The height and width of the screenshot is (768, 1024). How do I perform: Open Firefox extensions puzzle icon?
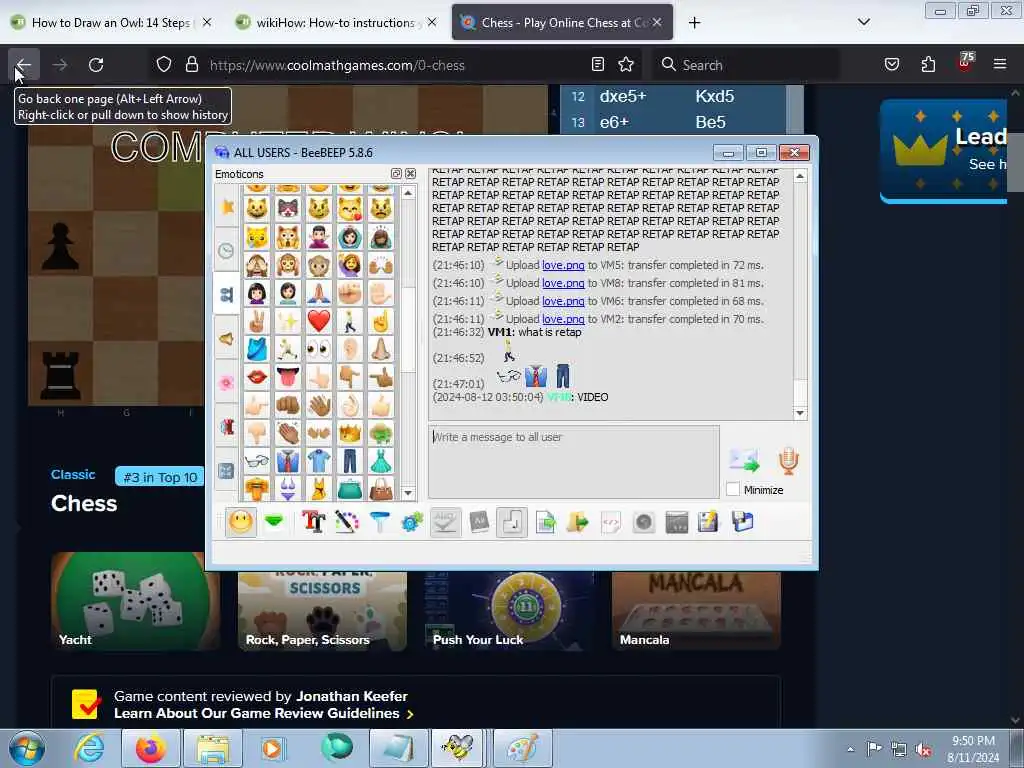pyautogui.click(x=928, y=65)
